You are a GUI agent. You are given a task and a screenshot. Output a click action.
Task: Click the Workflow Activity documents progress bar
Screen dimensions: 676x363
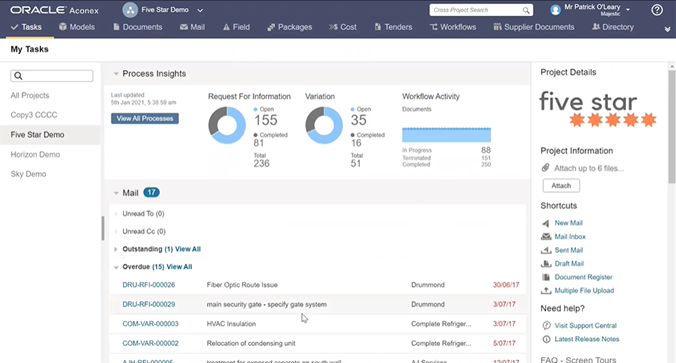click(x=446, y=135)
